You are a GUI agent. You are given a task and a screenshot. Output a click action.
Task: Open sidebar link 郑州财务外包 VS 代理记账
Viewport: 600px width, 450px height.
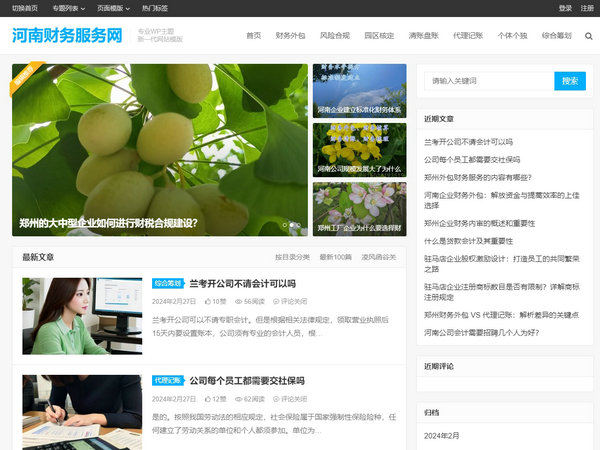(501, 315)
